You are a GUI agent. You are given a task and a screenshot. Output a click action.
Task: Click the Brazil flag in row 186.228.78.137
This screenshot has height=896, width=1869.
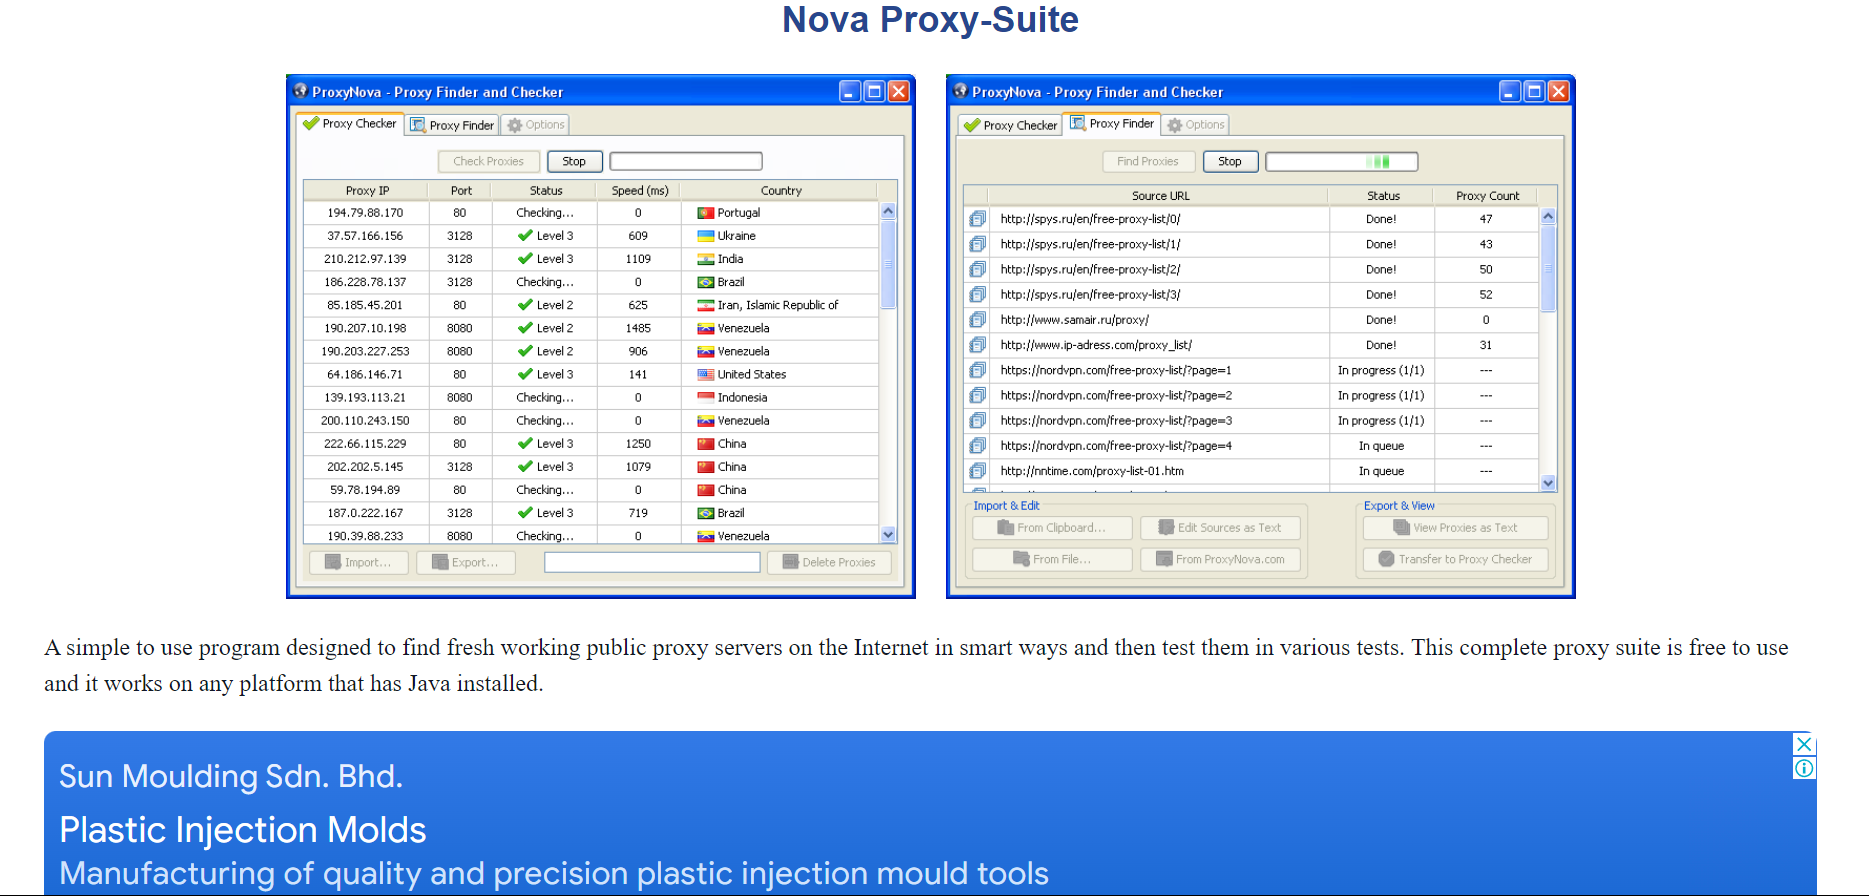click(x=705, y=282)
